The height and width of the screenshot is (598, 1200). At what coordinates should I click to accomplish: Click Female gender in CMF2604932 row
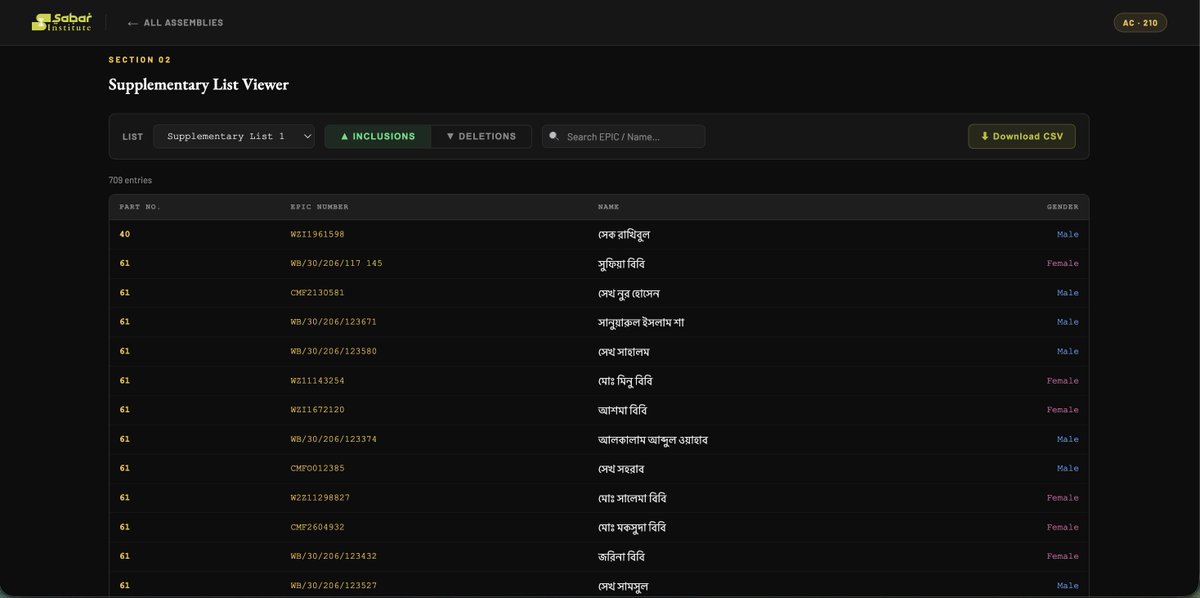[x=1063, y=527]
